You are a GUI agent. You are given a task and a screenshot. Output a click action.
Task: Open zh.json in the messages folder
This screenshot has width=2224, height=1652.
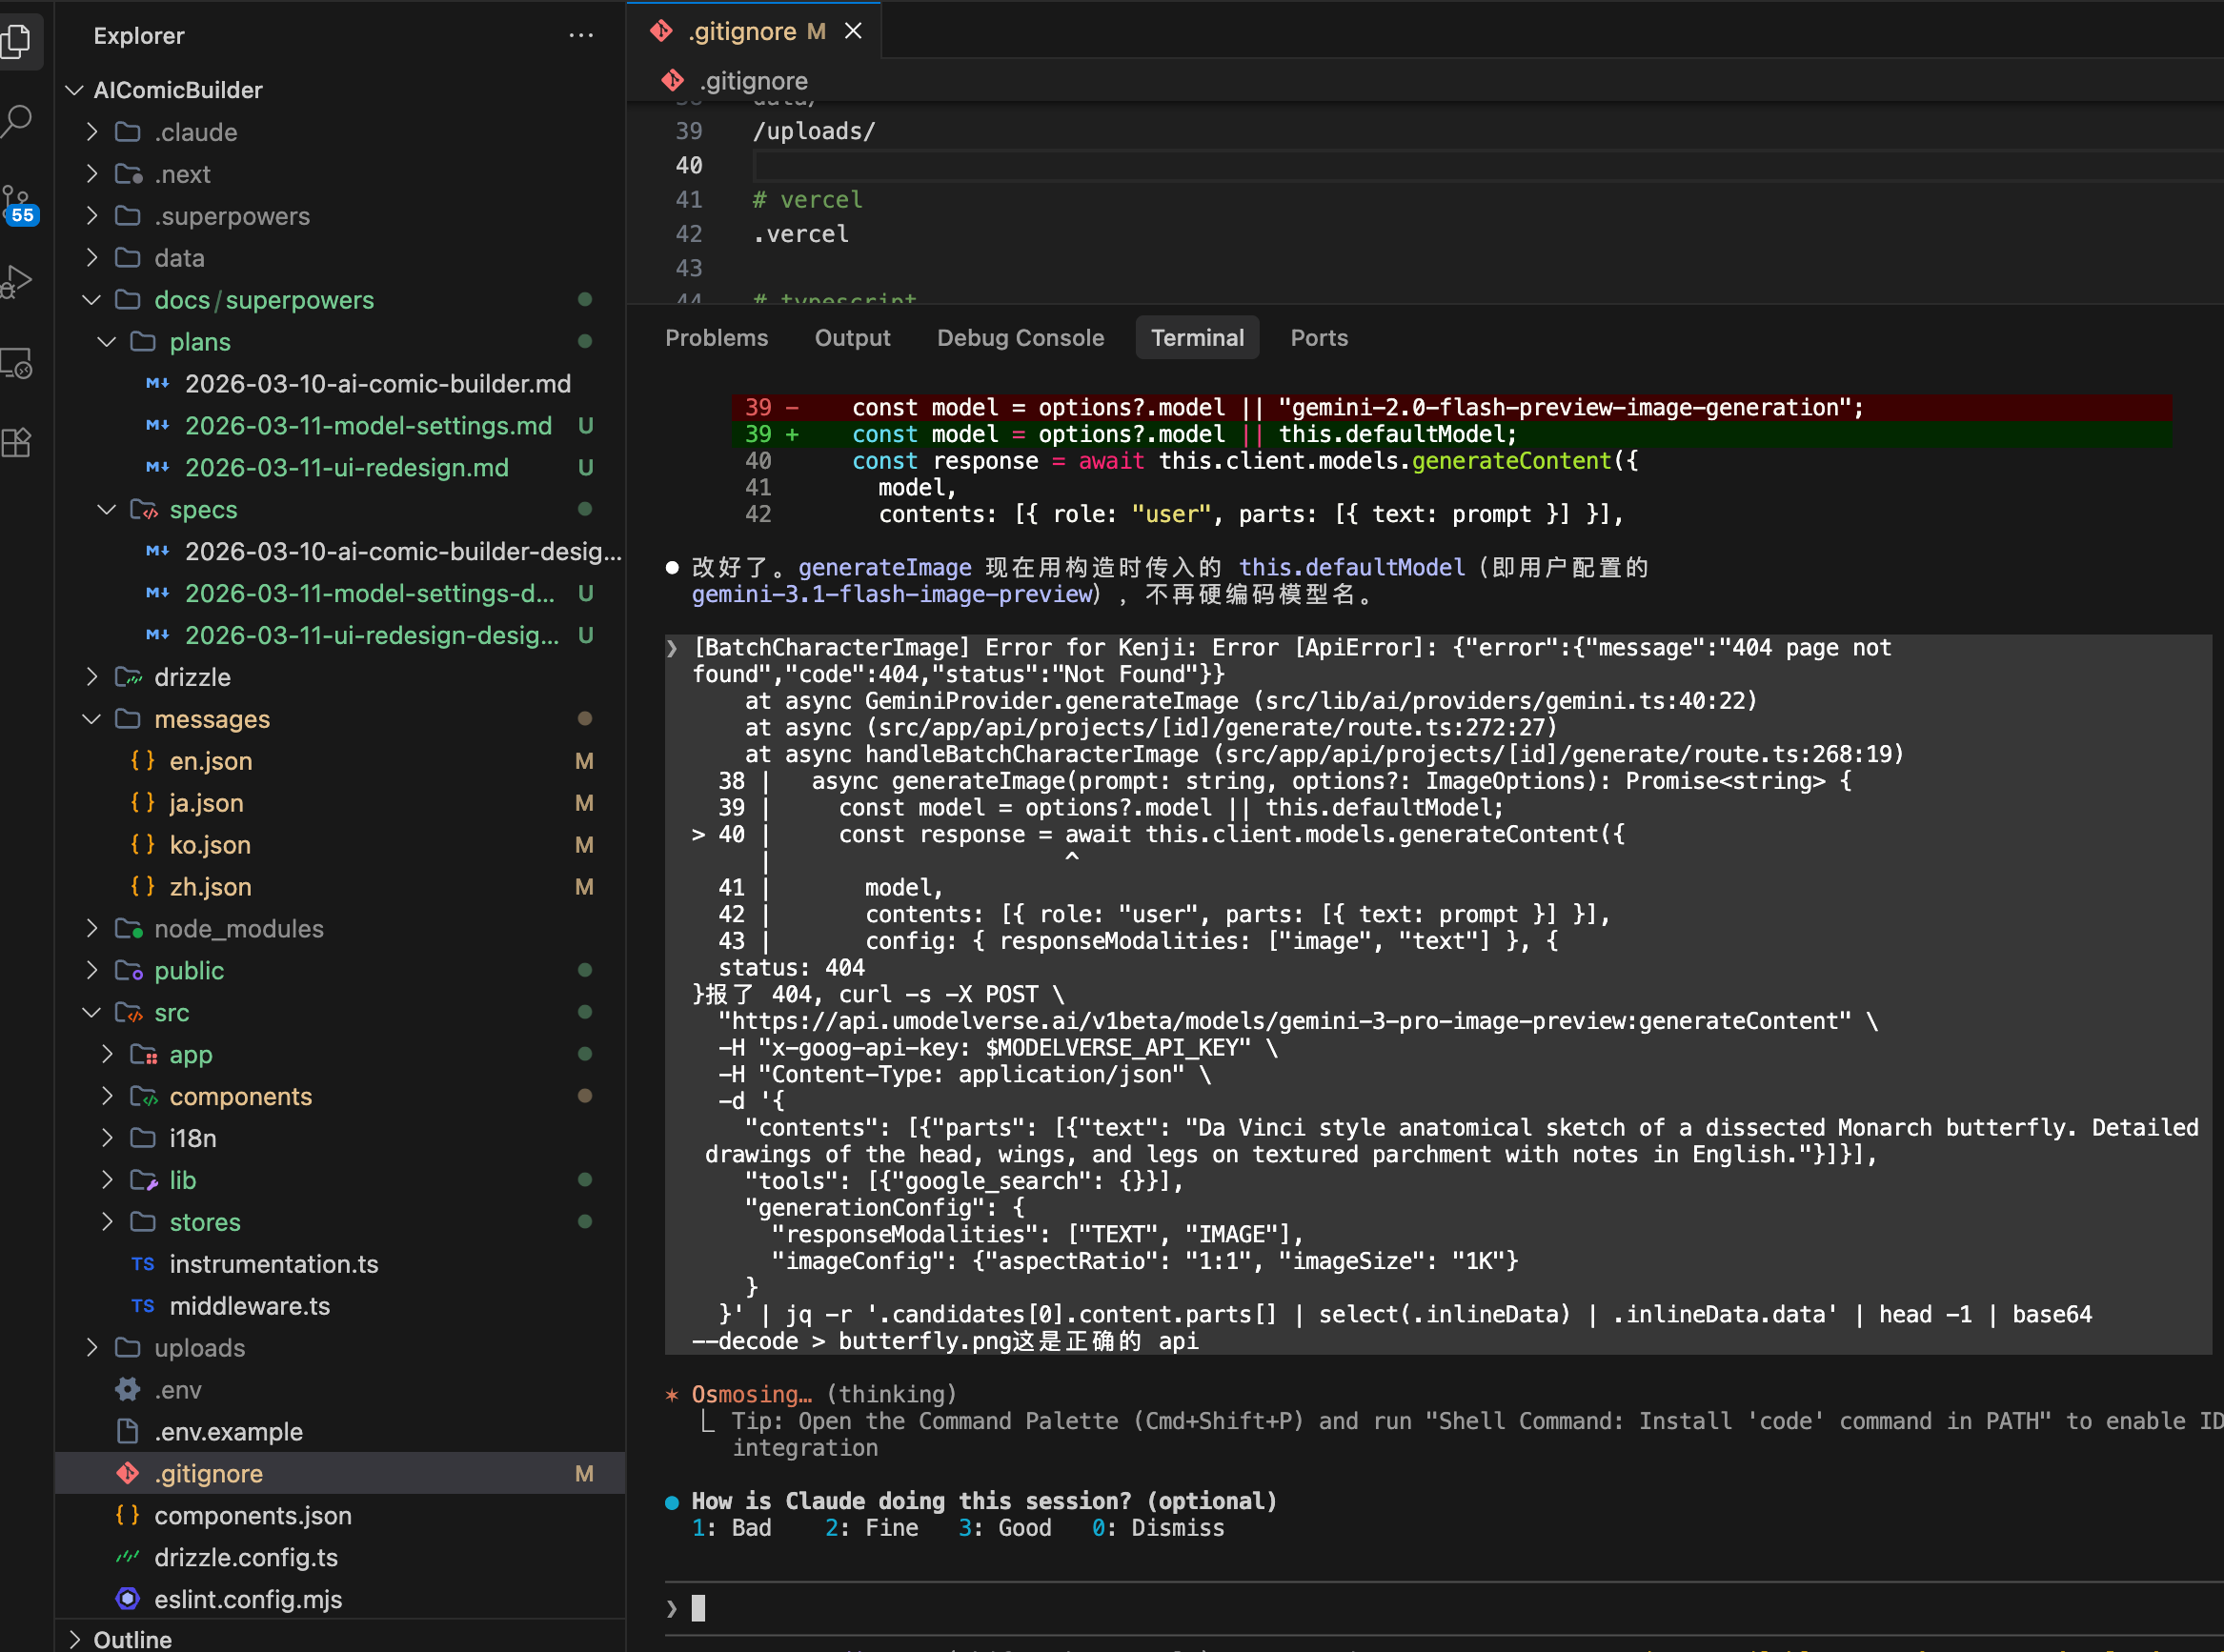click(210, 887)
